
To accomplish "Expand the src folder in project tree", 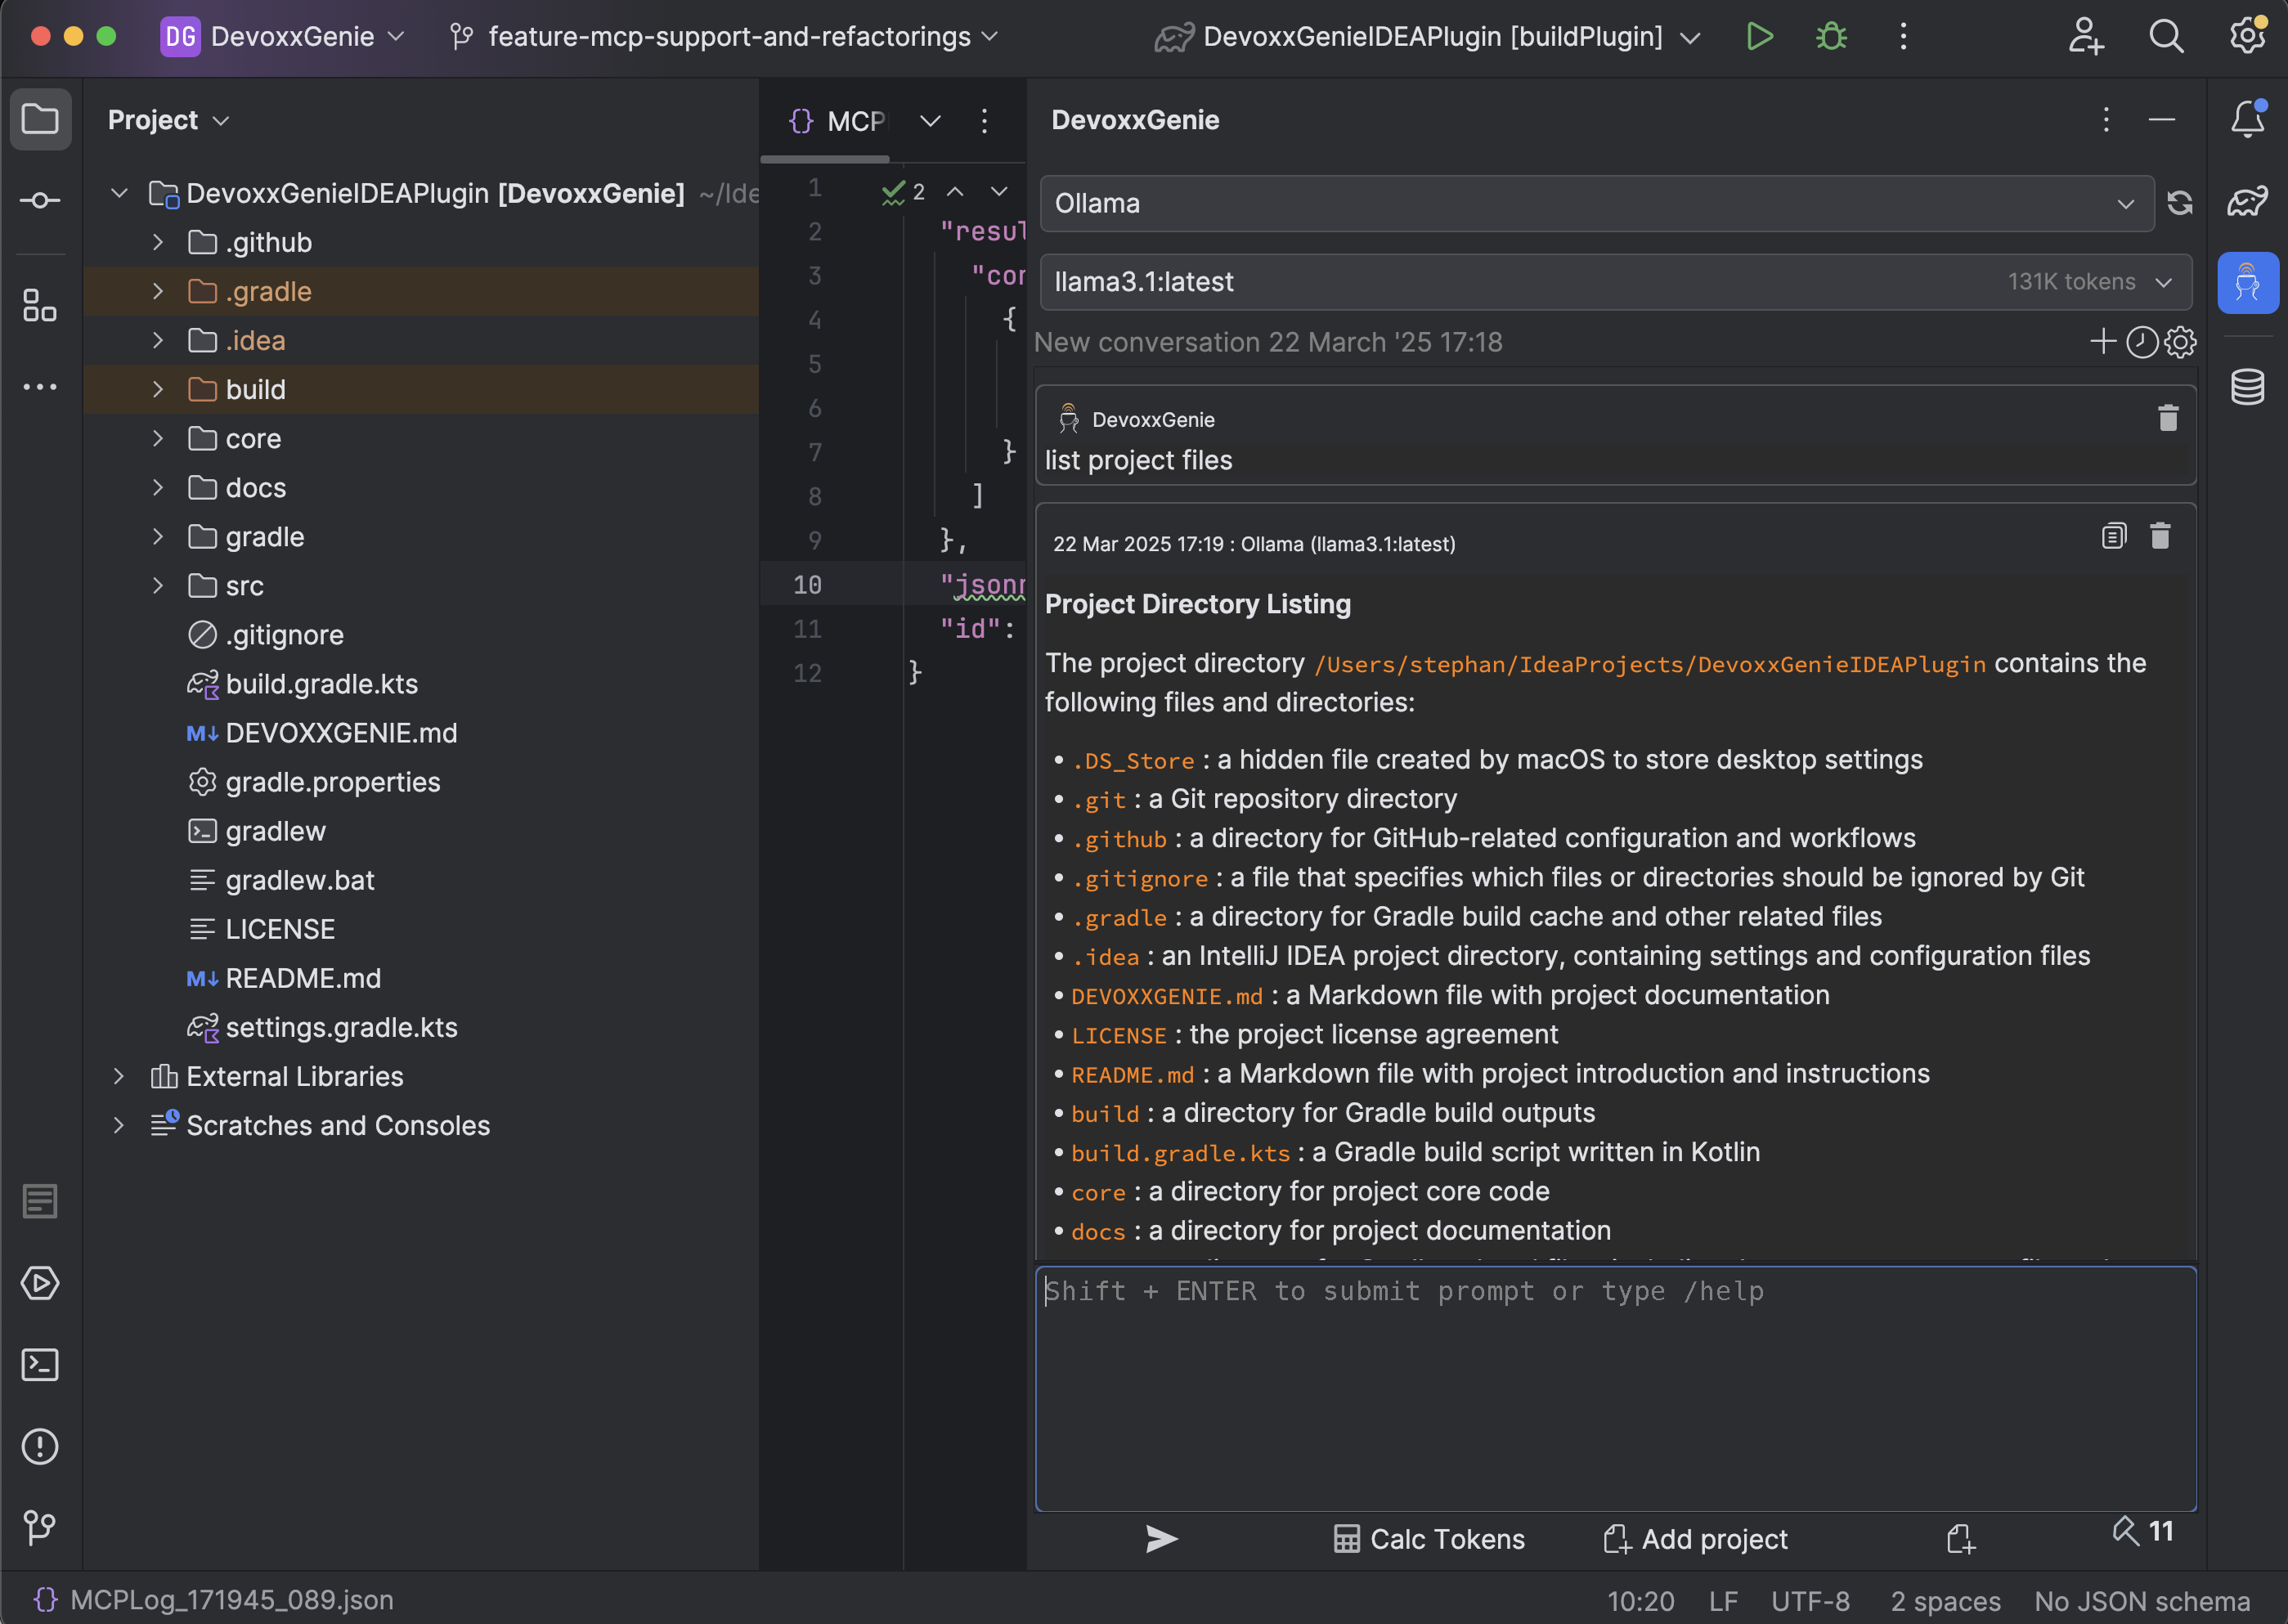I will click(x=157, y=586).
